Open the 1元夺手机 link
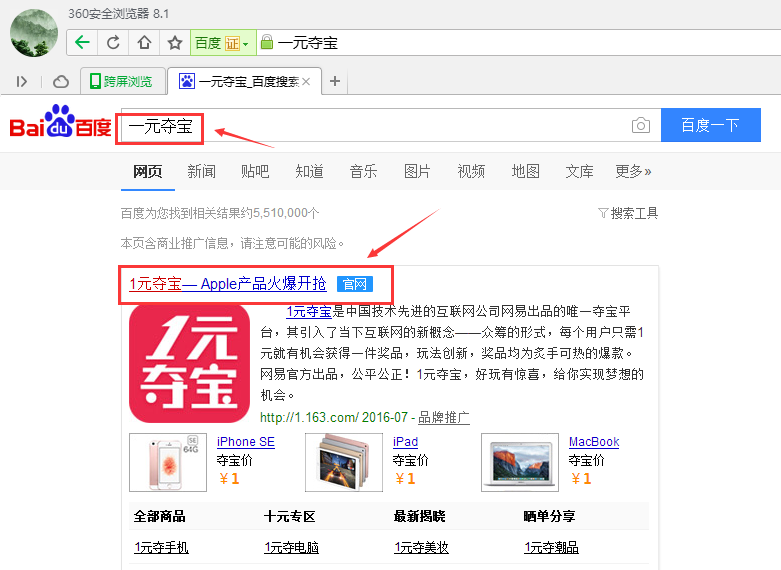Screen dimensions: 781x570 click(161, 548)
